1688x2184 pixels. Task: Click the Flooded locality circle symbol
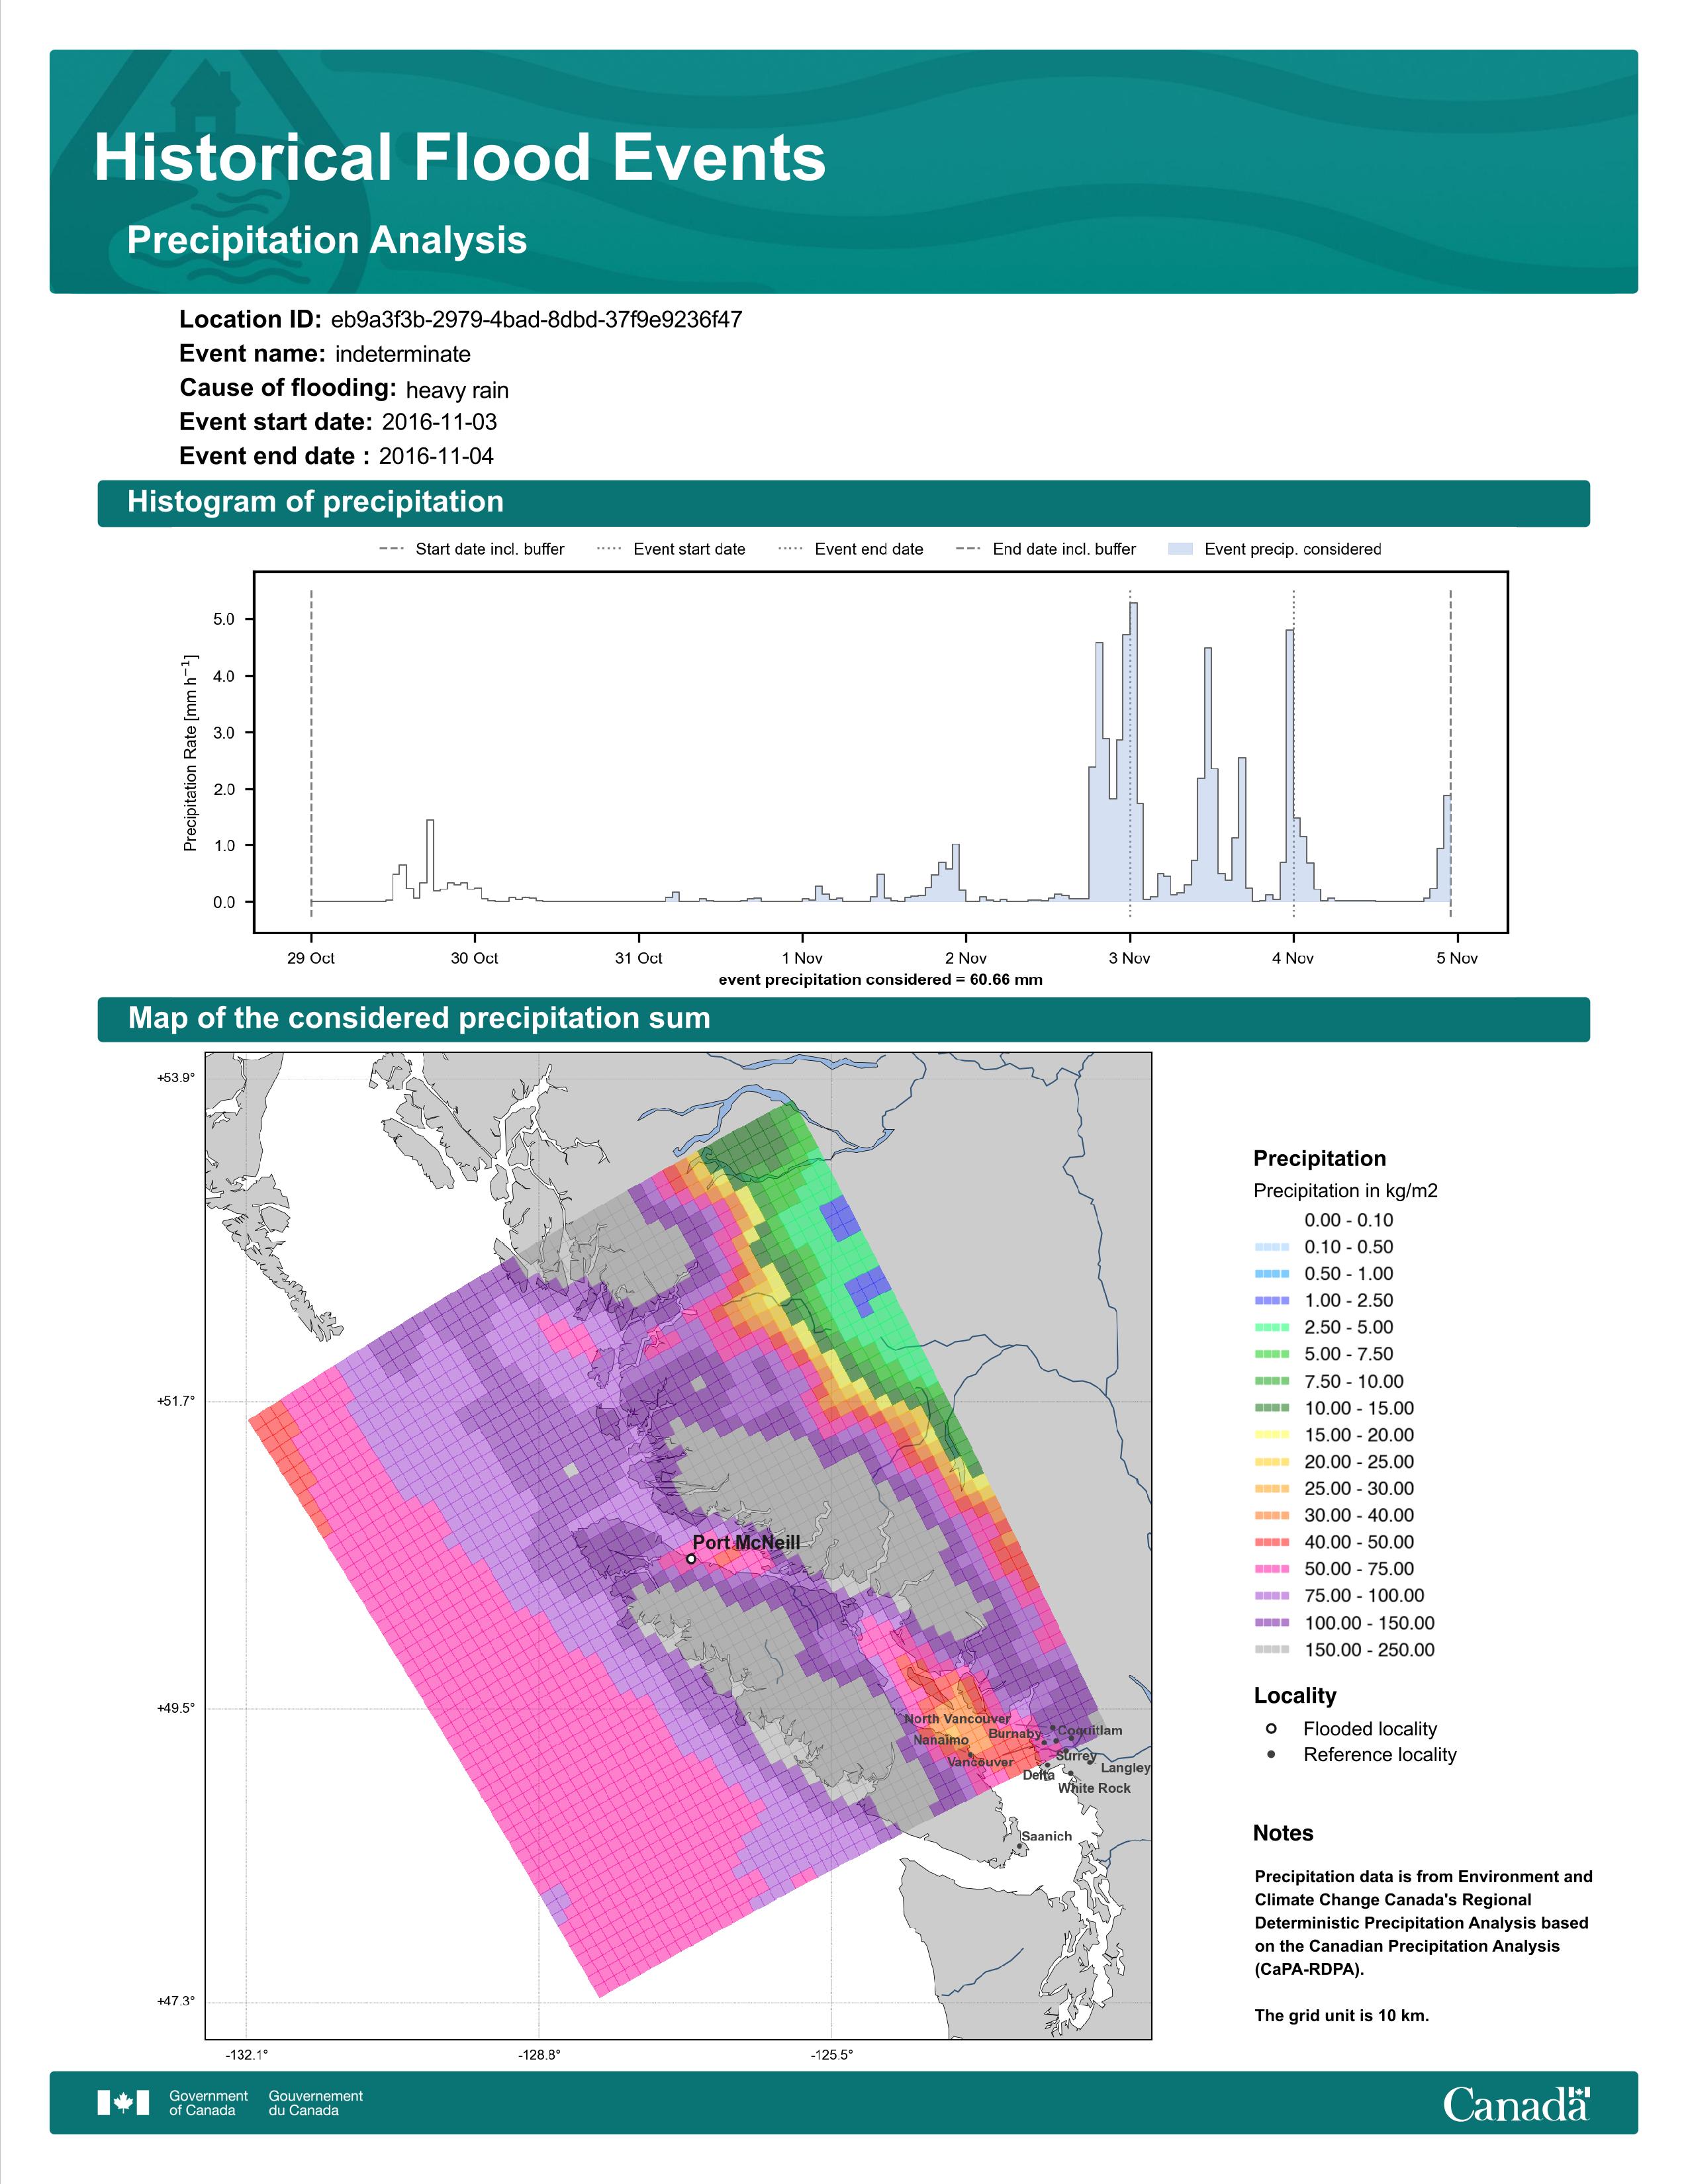click(1271, 1728)
